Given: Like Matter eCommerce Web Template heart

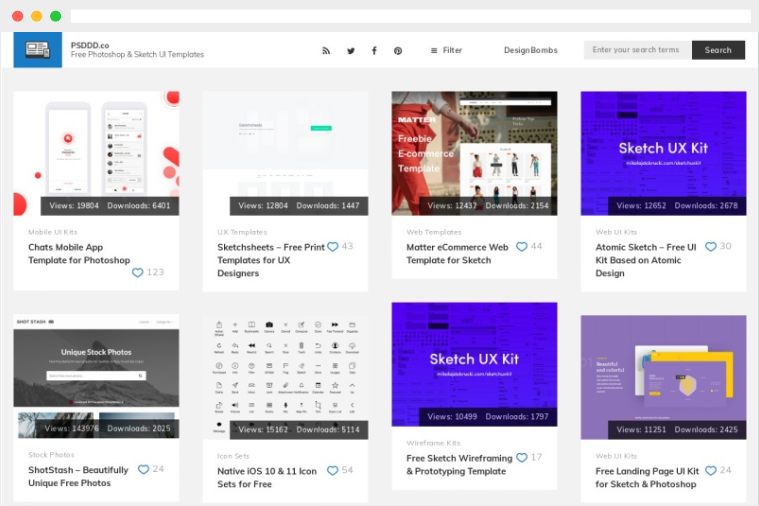Looking at the screenshot, I should [x=521, y=246].
